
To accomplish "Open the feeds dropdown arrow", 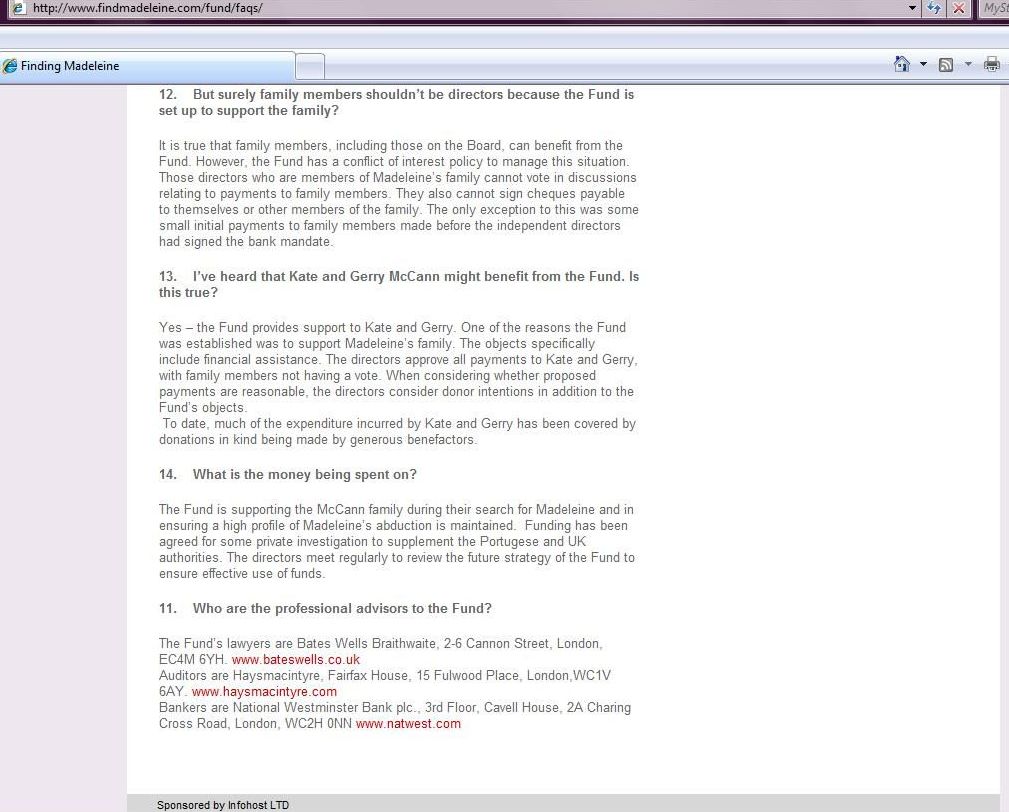I will (968, 65).
